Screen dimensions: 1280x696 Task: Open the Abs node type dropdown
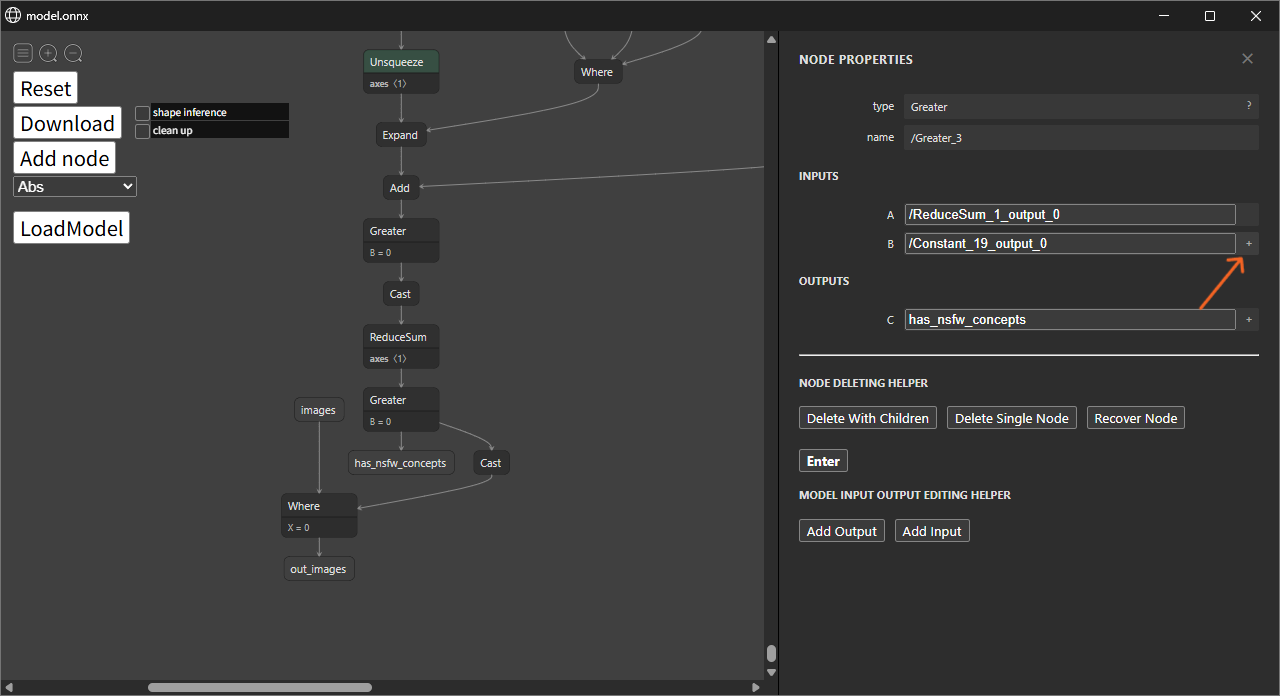tap(75, 186)
